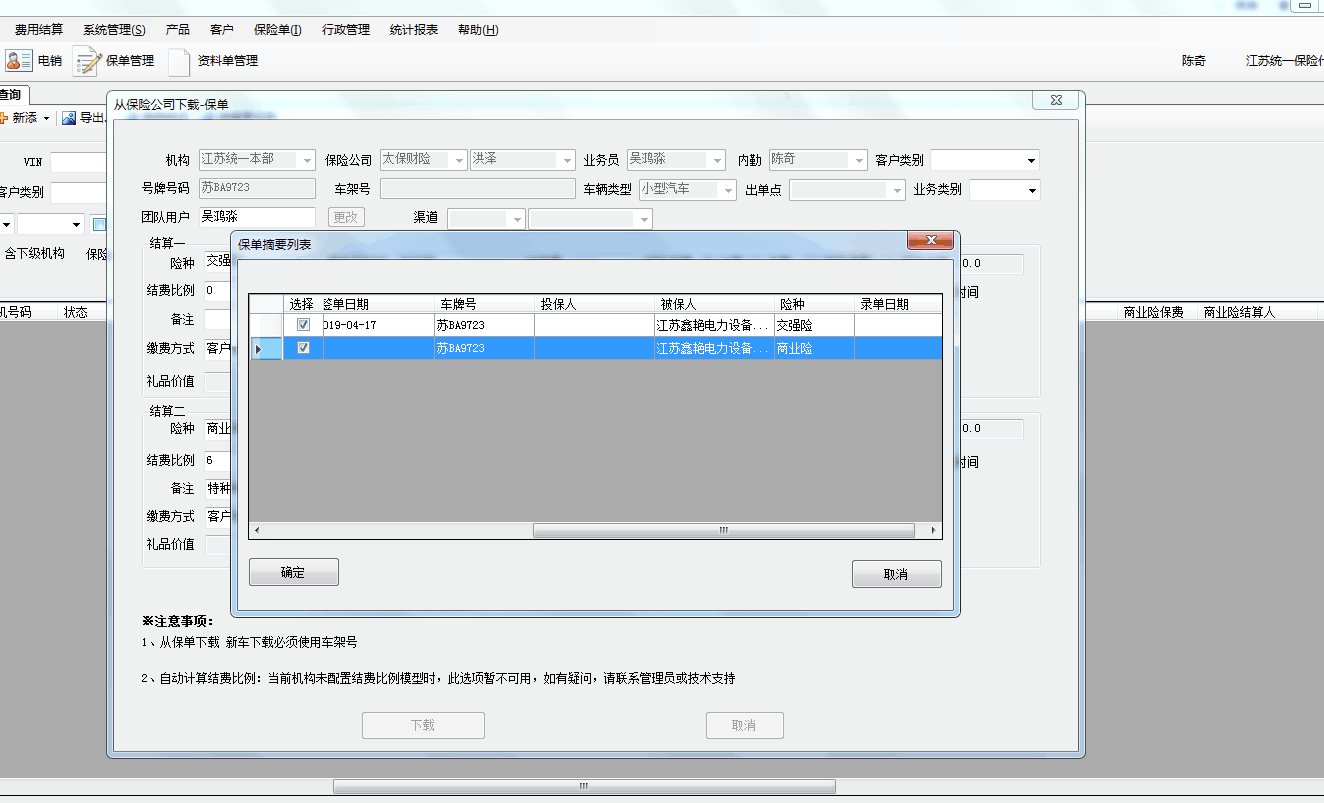
Task: Open the 行政管理 menu
Action: [x=346, y=30]
